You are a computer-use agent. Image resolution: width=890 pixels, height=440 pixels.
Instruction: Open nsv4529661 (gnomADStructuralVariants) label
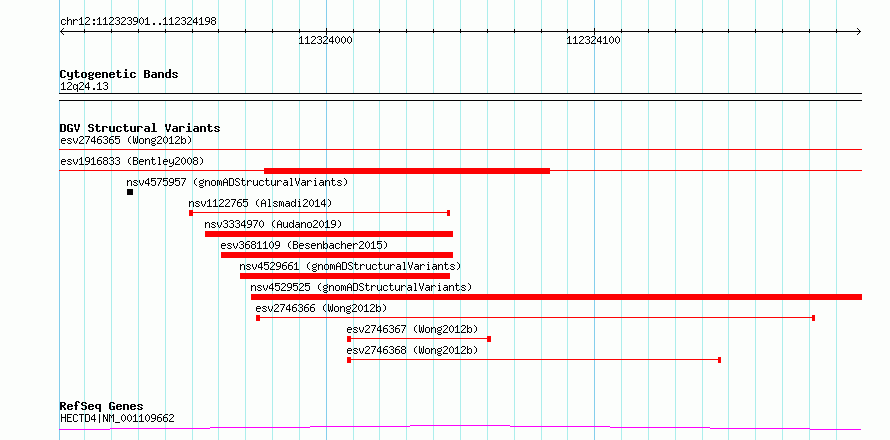click(350, 266)
